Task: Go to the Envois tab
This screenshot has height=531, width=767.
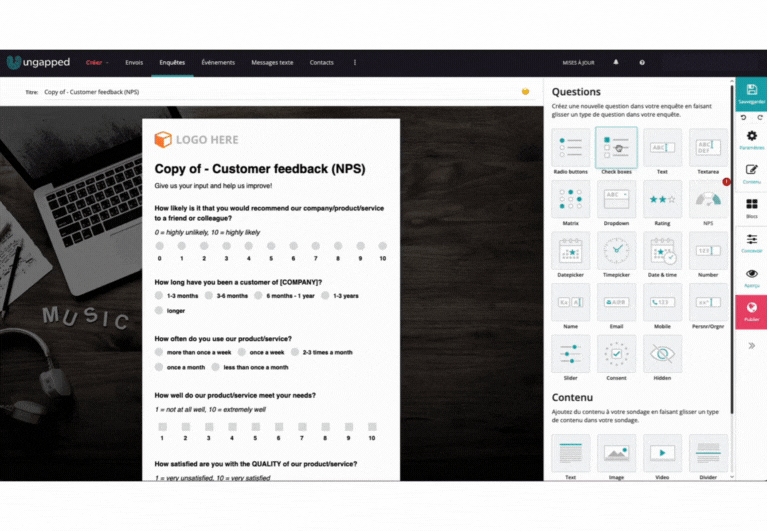Action: [x=134, y=63]
